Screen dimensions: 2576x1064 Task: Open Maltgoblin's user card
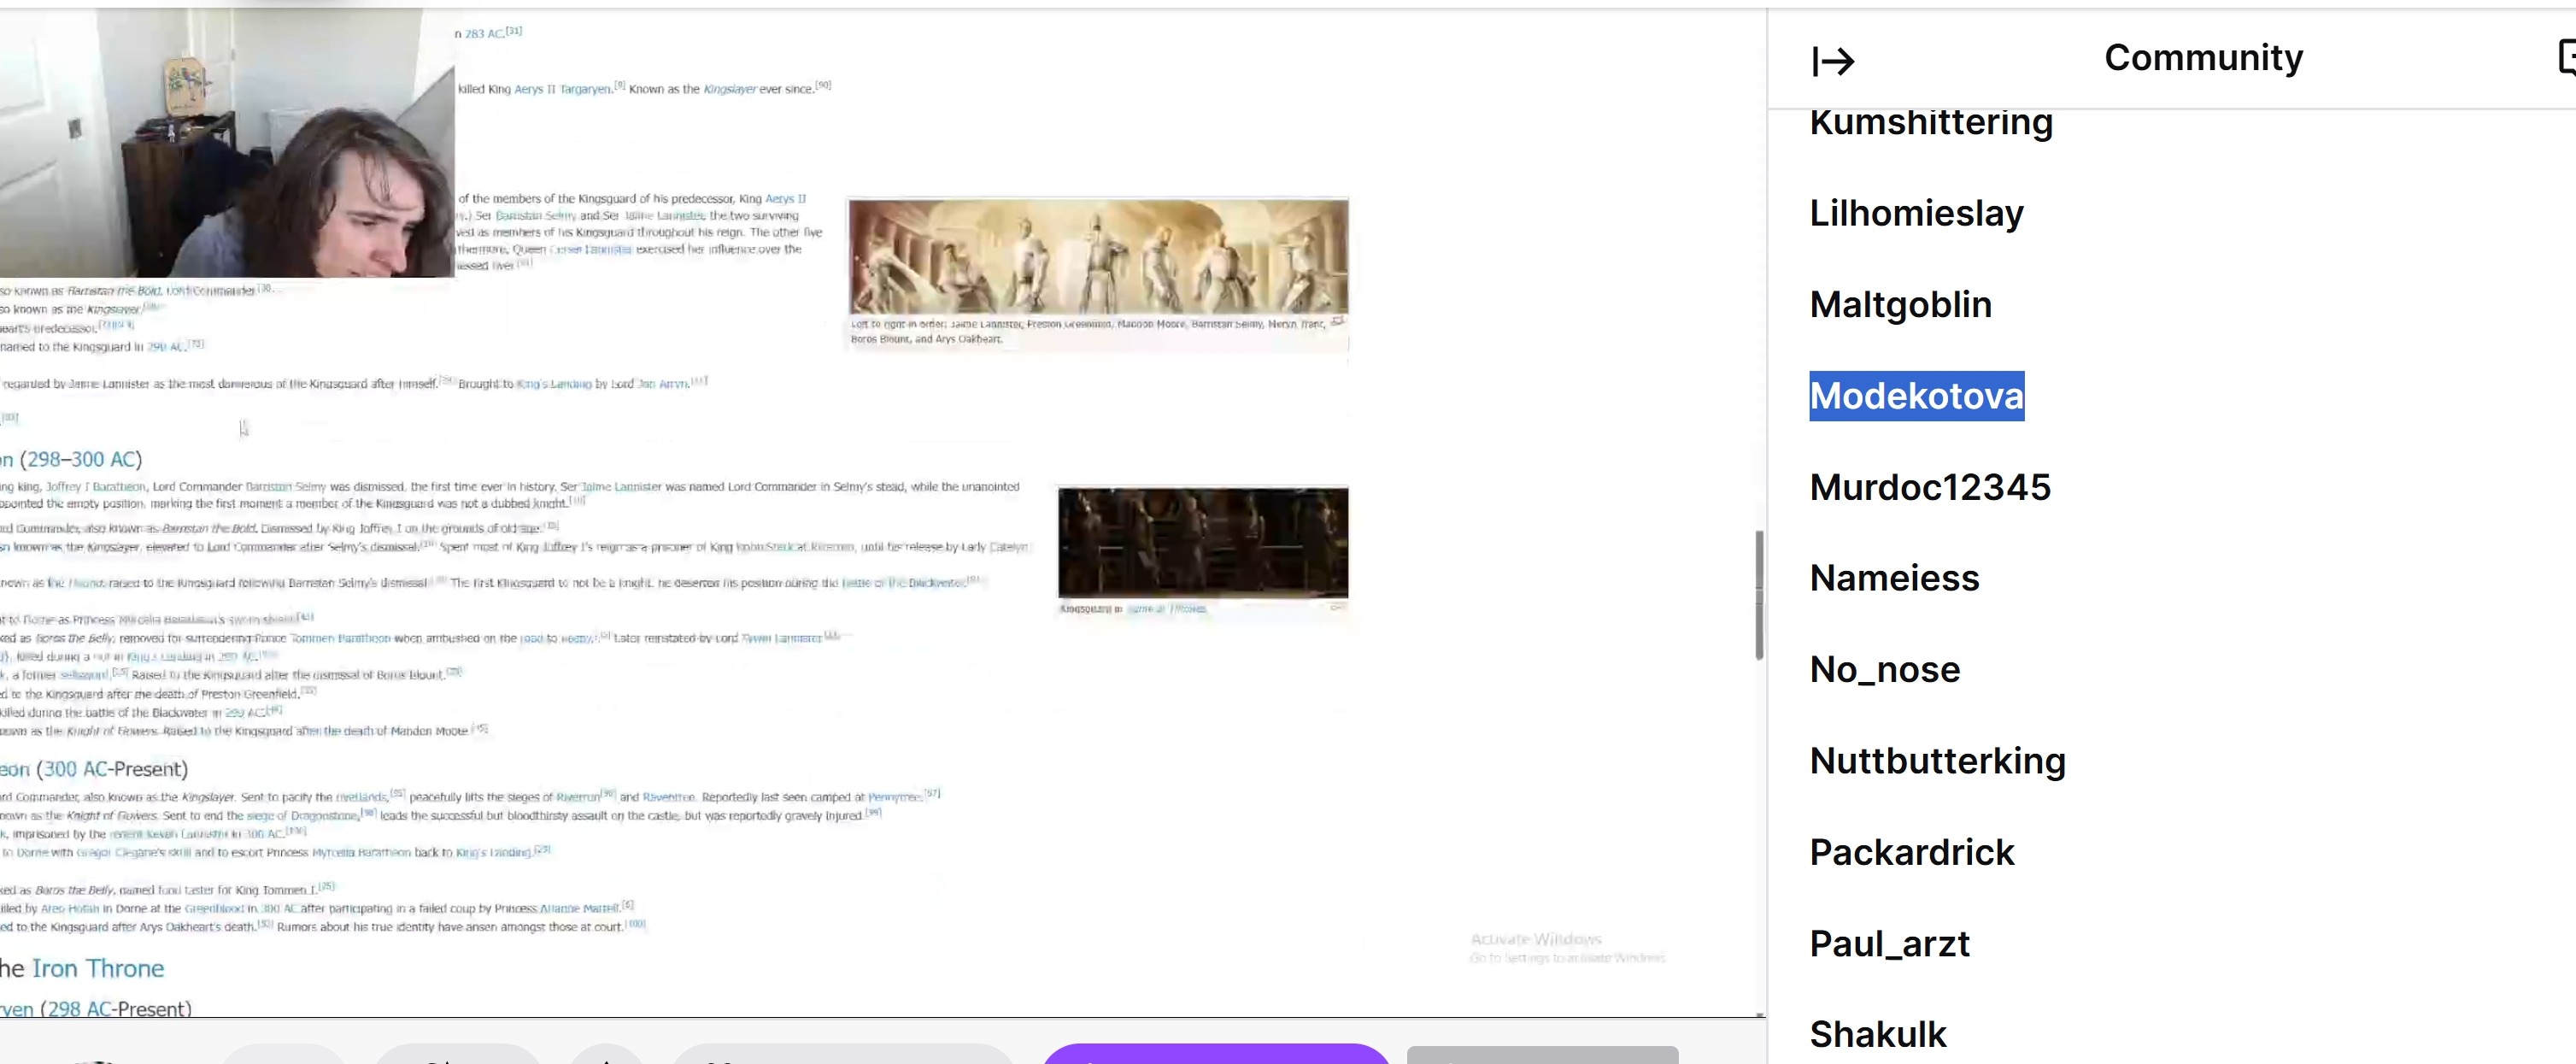pos(1900,305)
